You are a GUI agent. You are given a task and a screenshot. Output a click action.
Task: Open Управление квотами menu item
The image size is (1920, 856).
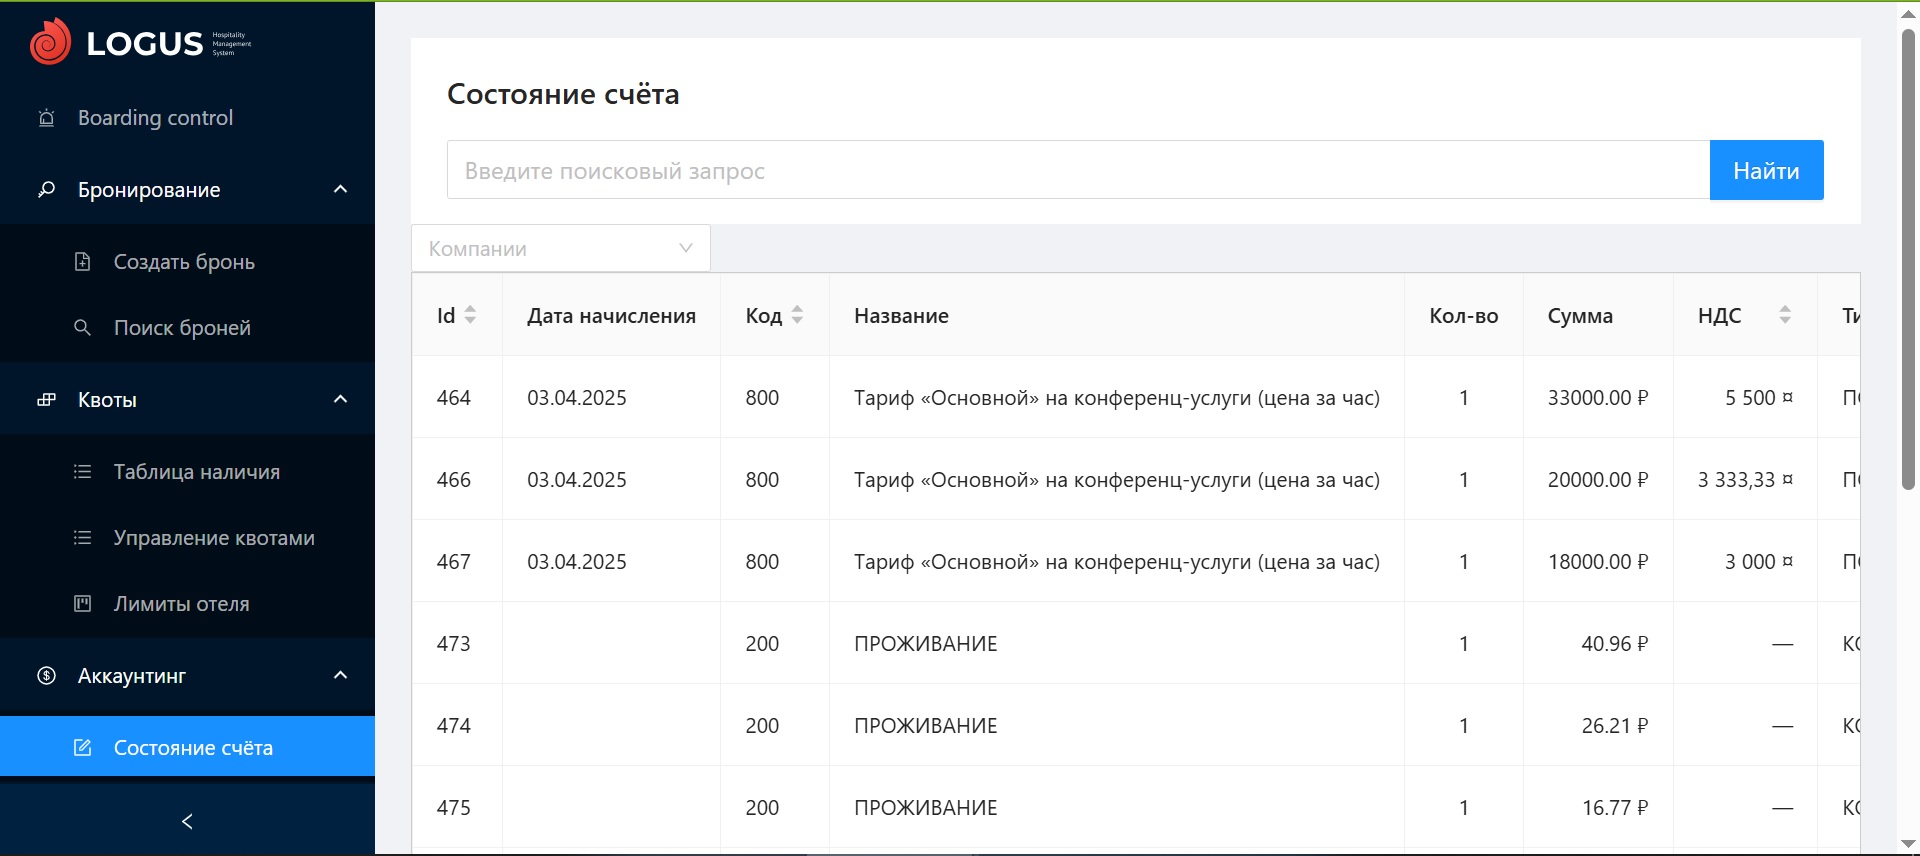click(x=213, y=538)
